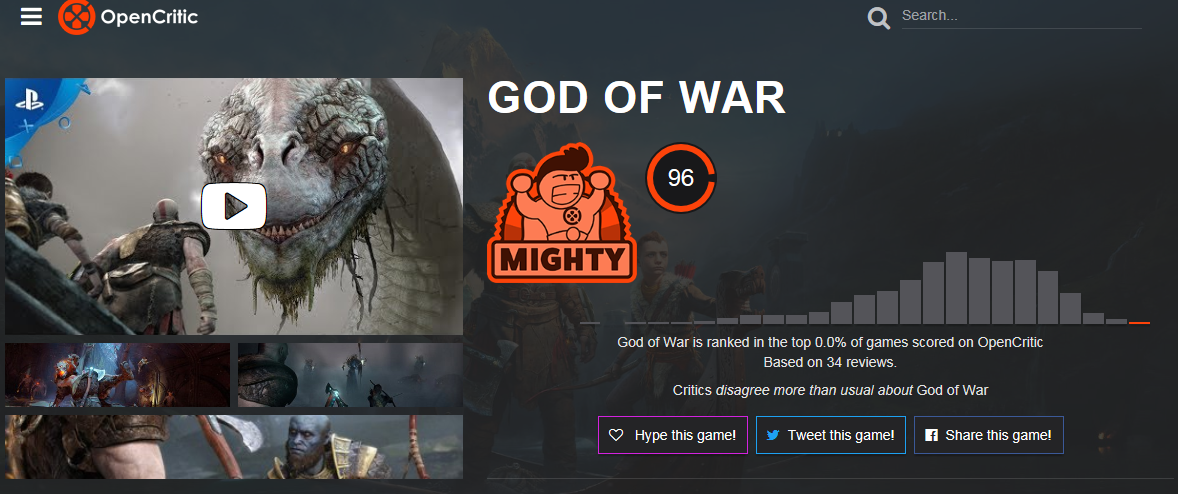Click the Hype this game! button
Viewport: 1178px width, 494px height.
pyautogui.click(x=672, y=435)
